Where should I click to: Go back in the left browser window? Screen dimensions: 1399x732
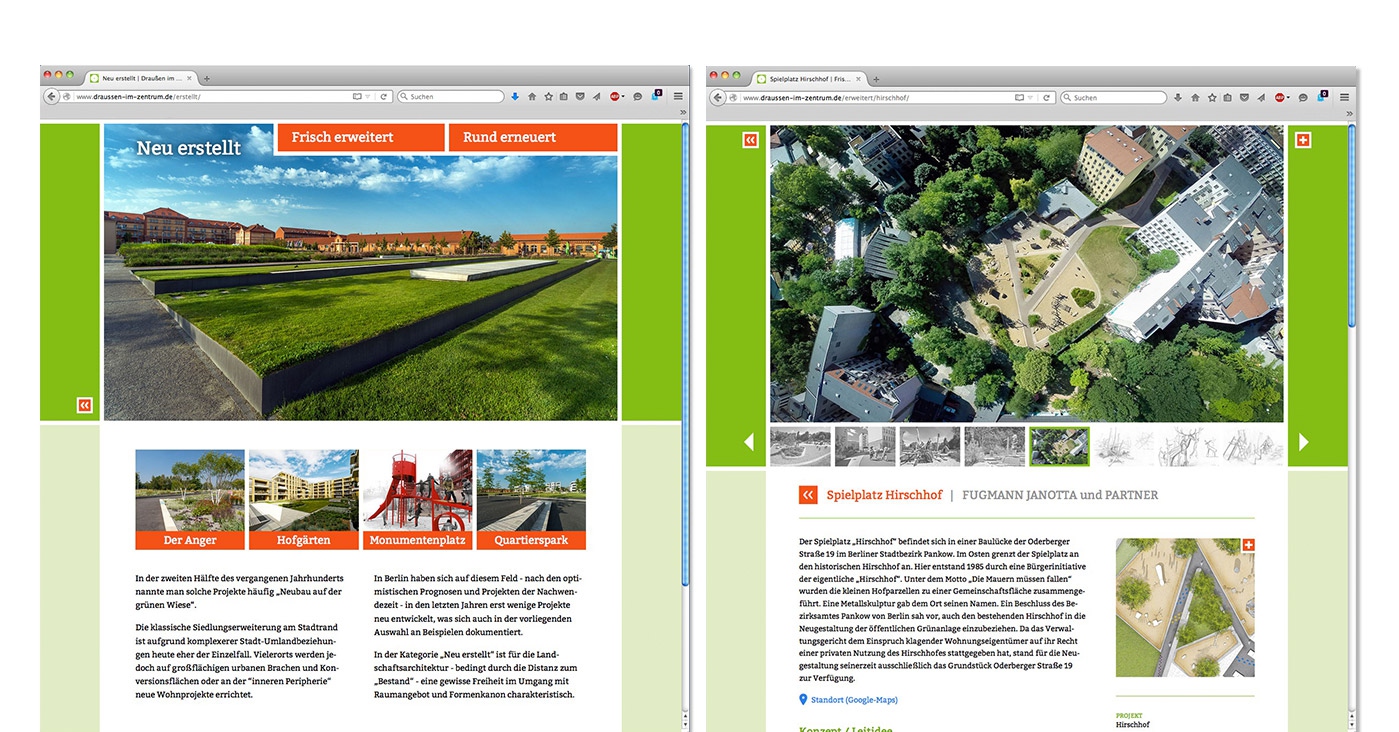(x=51, y=97)
